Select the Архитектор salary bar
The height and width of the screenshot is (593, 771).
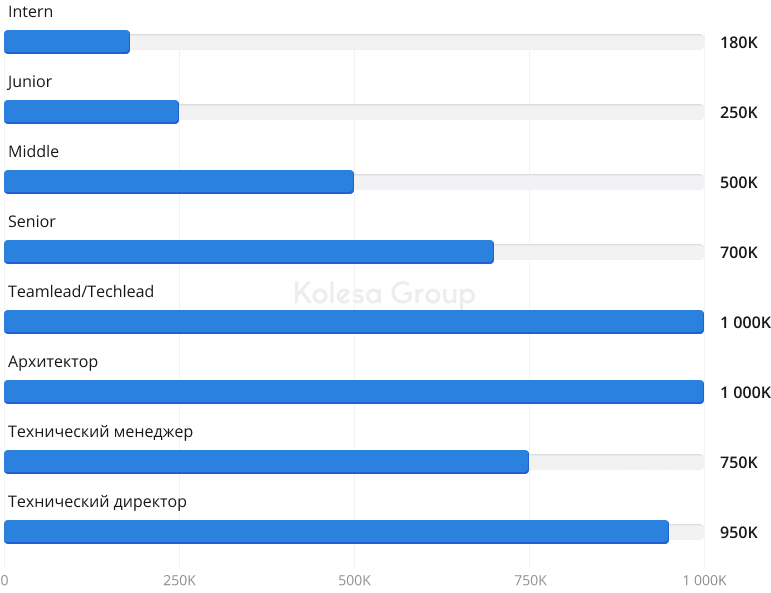pos(354,392)
